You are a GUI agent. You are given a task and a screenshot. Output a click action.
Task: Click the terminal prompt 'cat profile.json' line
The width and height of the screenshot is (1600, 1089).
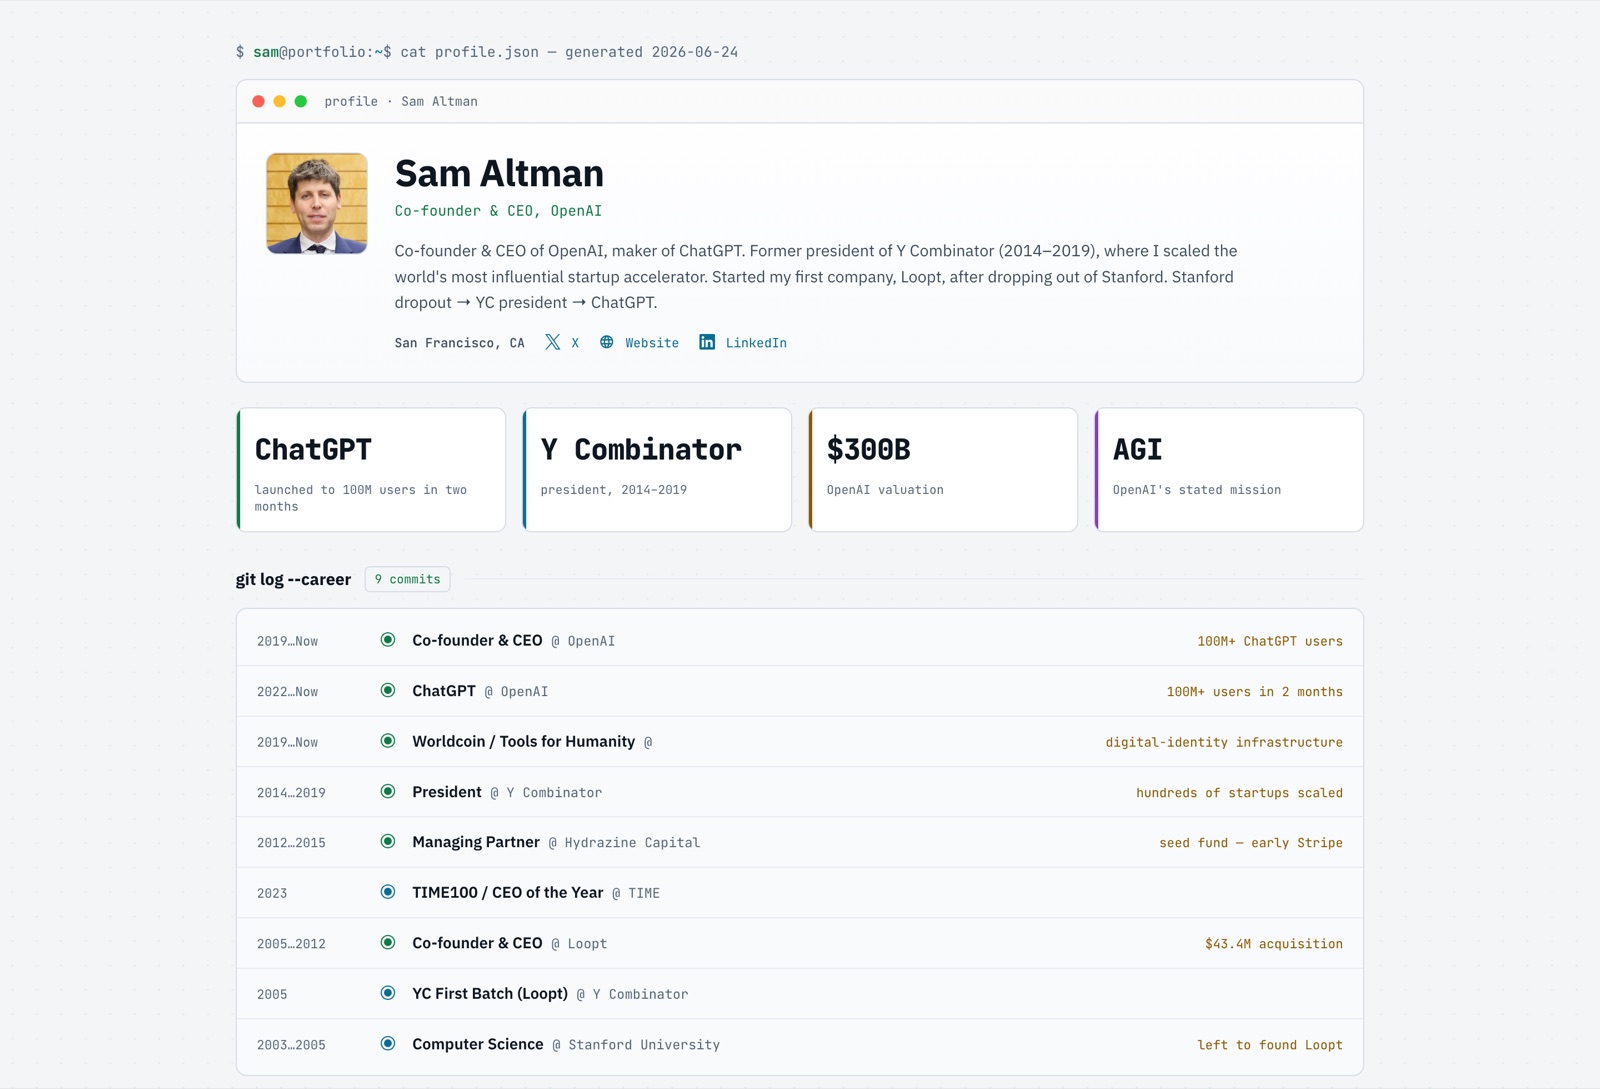487,52
